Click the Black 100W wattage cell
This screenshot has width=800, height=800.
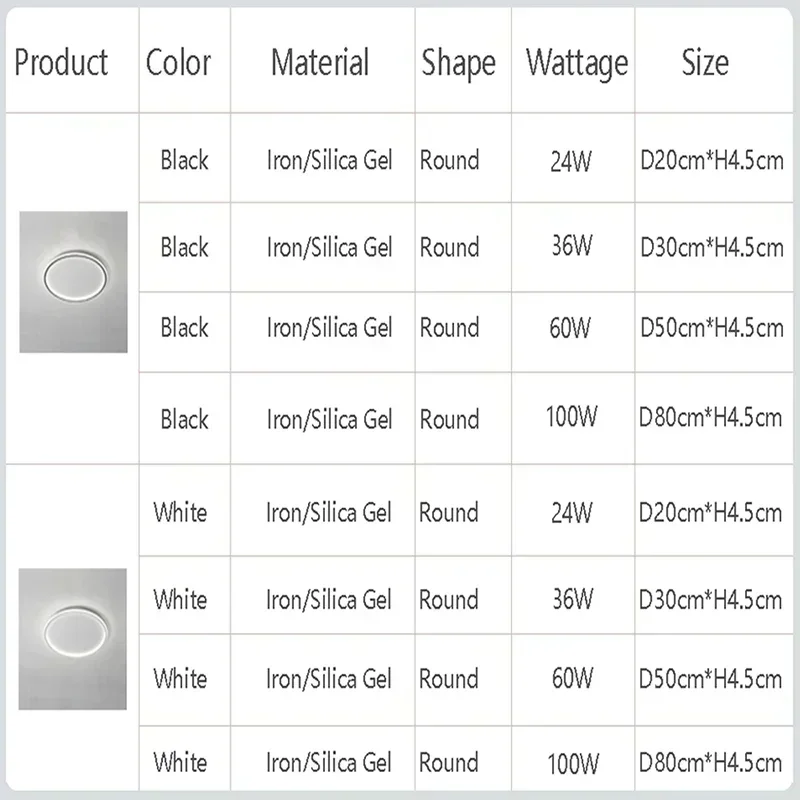pos(571,416)
